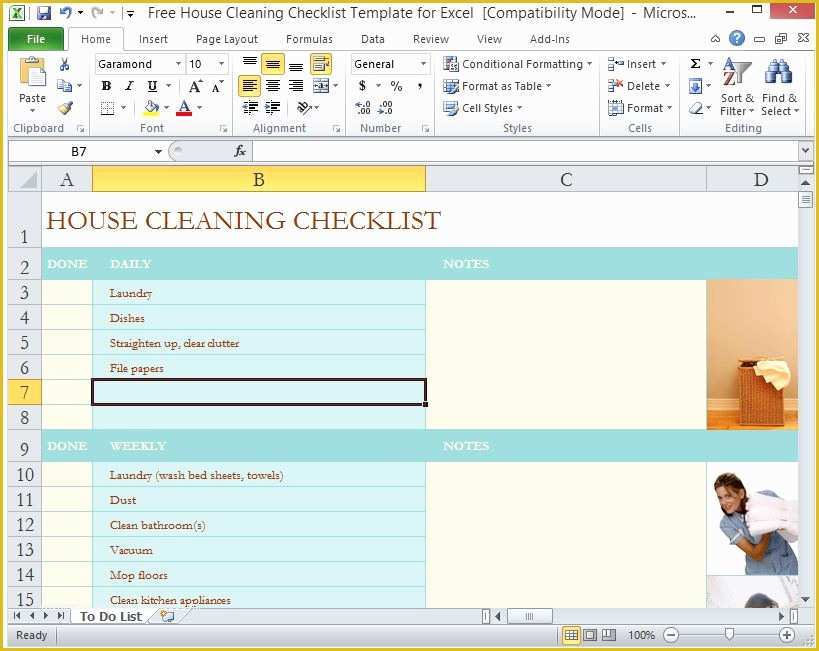Switch to the Formulas ribbon tab
819x651 pixels.
(x=309, y=38)
